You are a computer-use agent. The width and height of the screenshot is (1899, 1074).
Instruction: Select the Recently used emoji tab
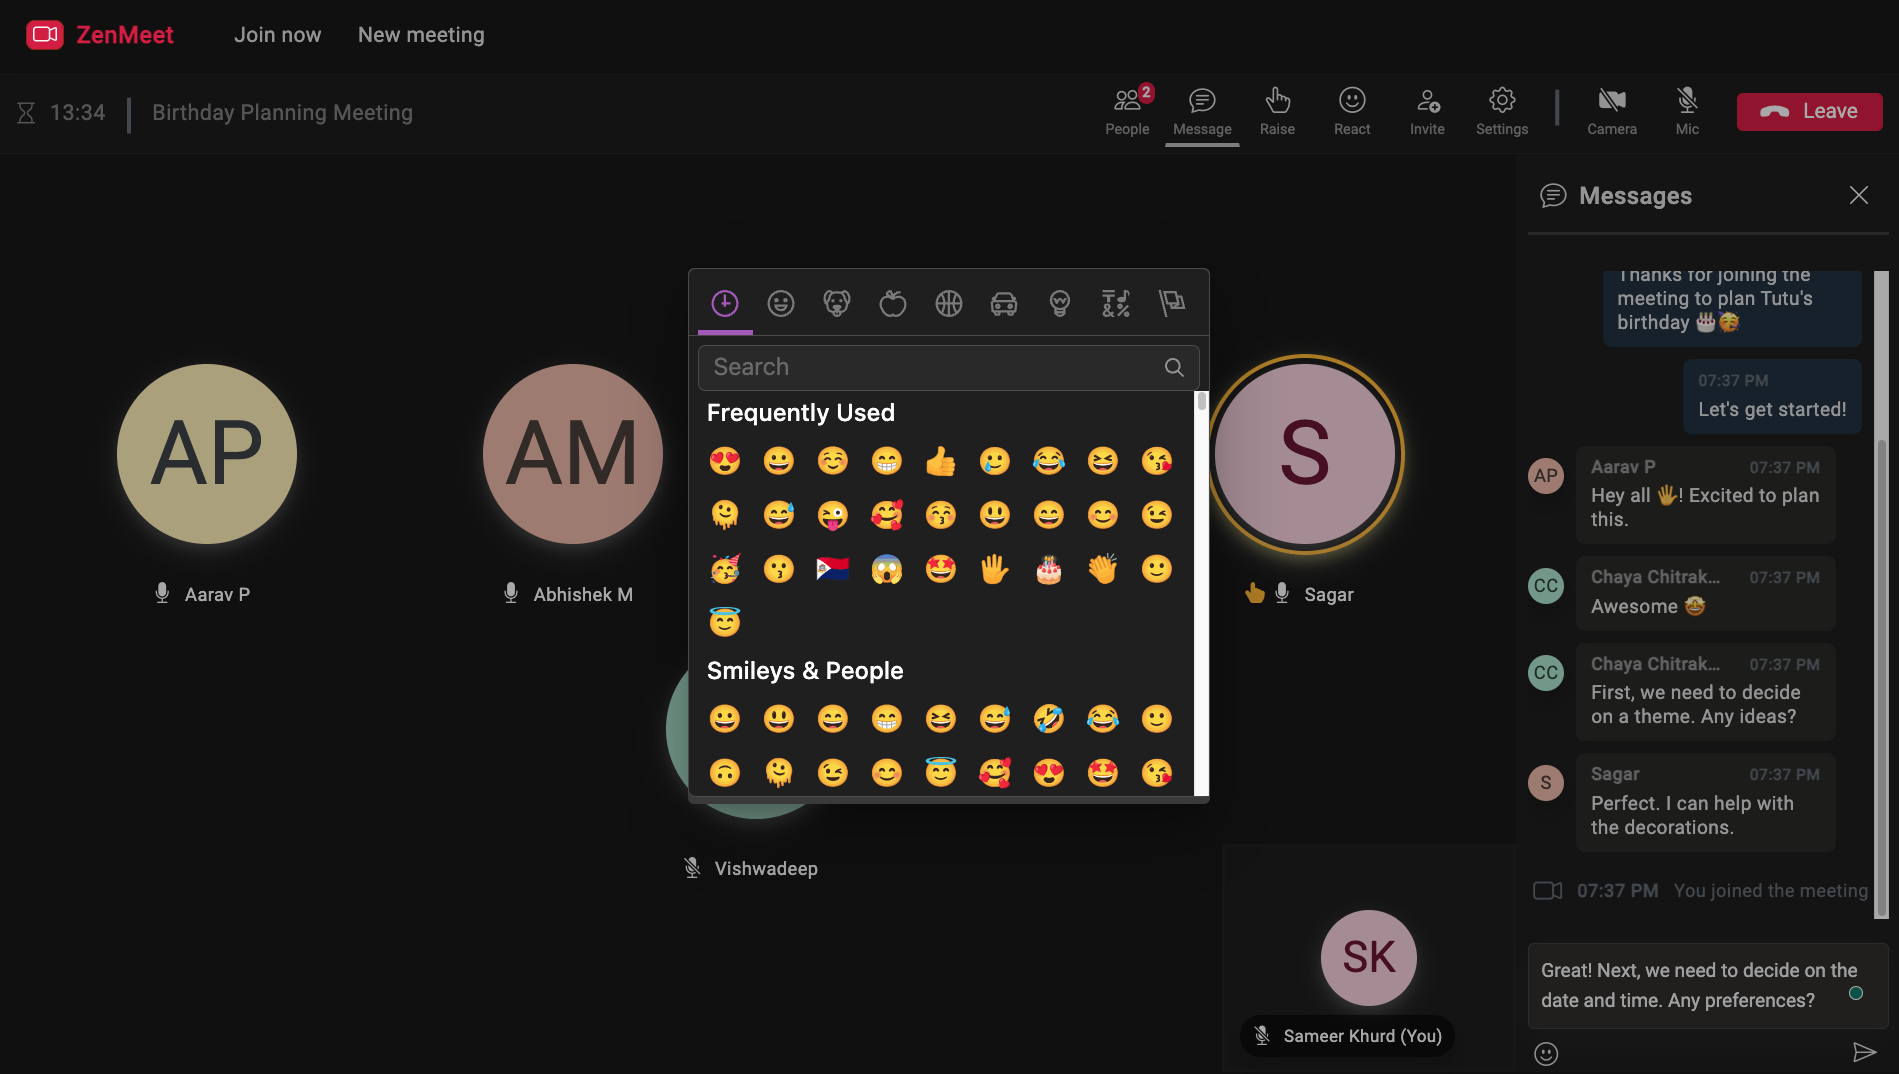point(725,303)
